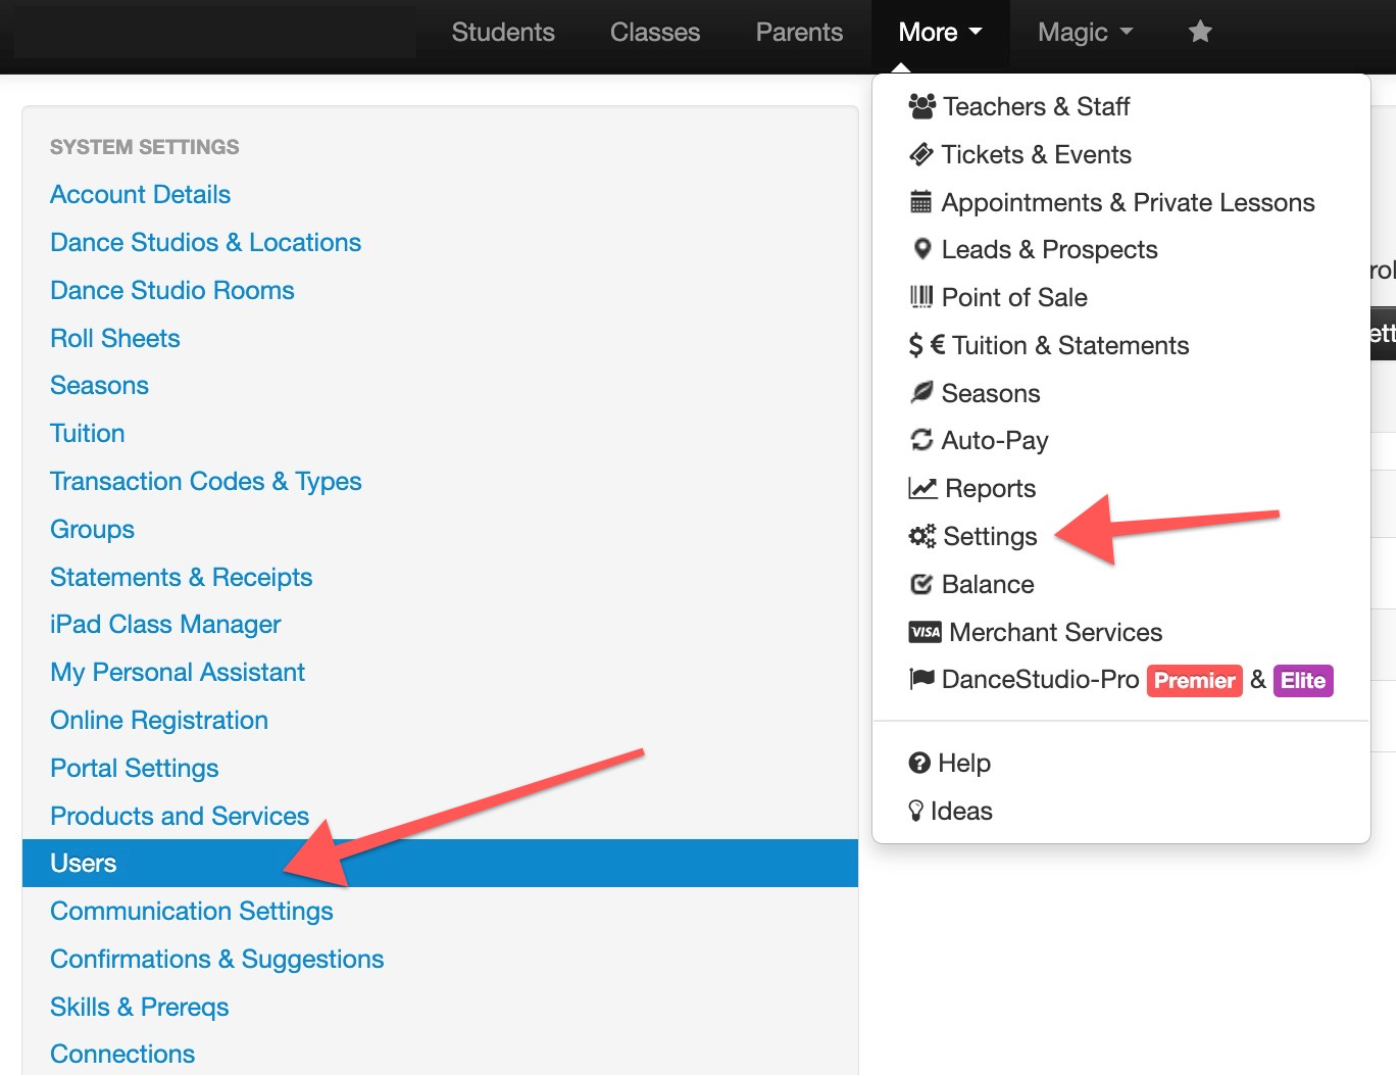Image resolution: width=1396 pixels, height=1076 pixels.
Task: Click the gears icon beside Settings
Action: 922,536
